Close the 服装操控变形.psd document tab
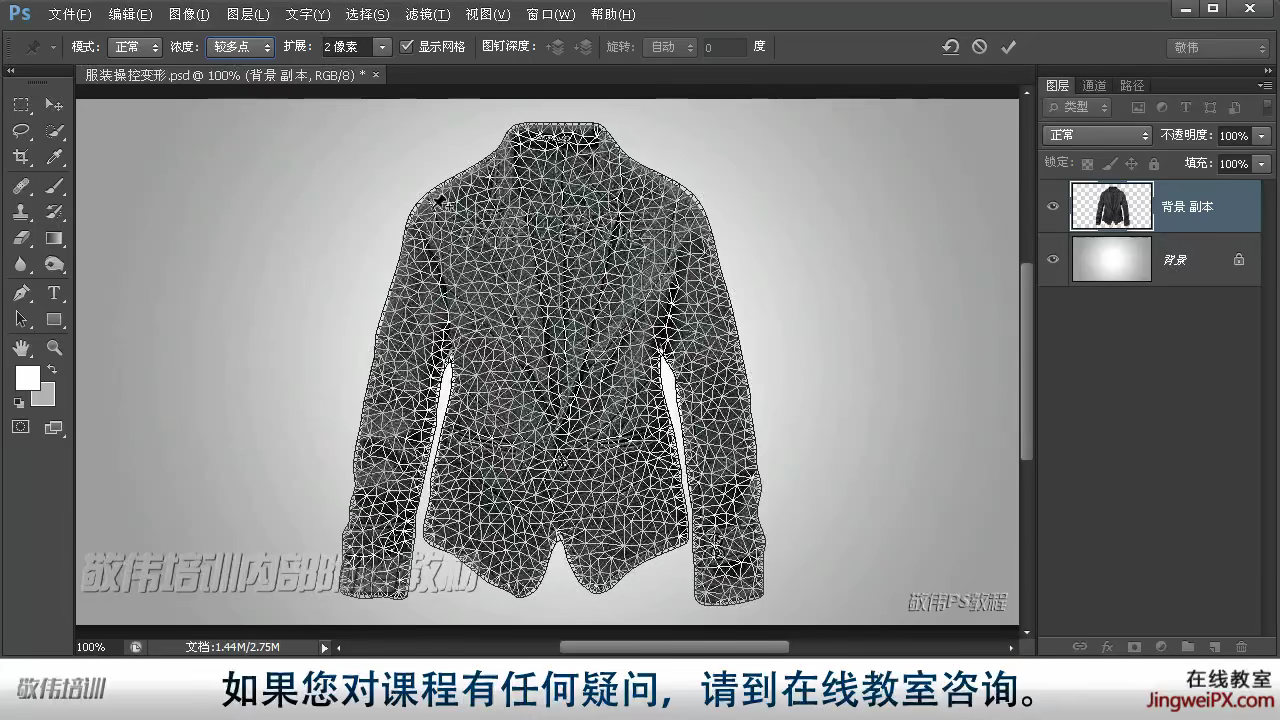This screenshot has width=1280, height=720. [376, 75]
